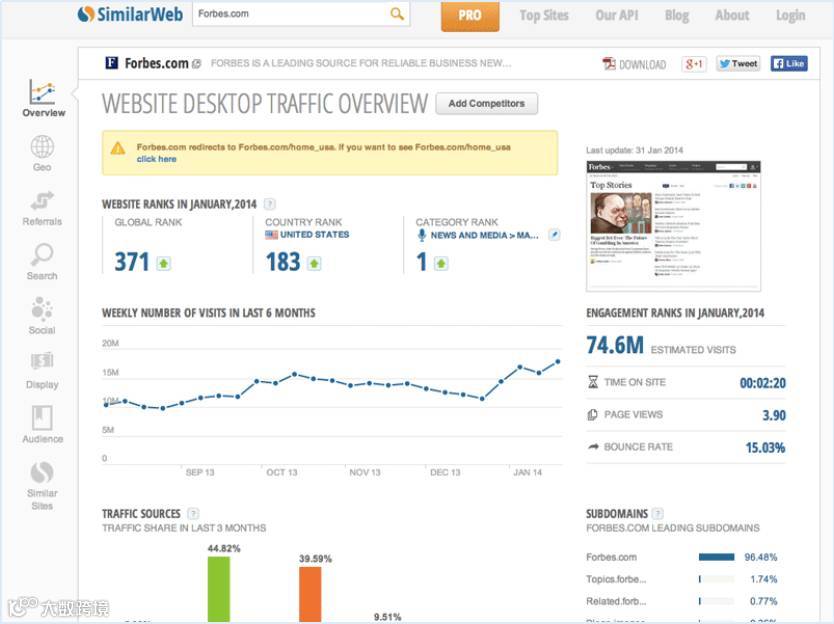Go to Top Sites

(x=544, y=15)
